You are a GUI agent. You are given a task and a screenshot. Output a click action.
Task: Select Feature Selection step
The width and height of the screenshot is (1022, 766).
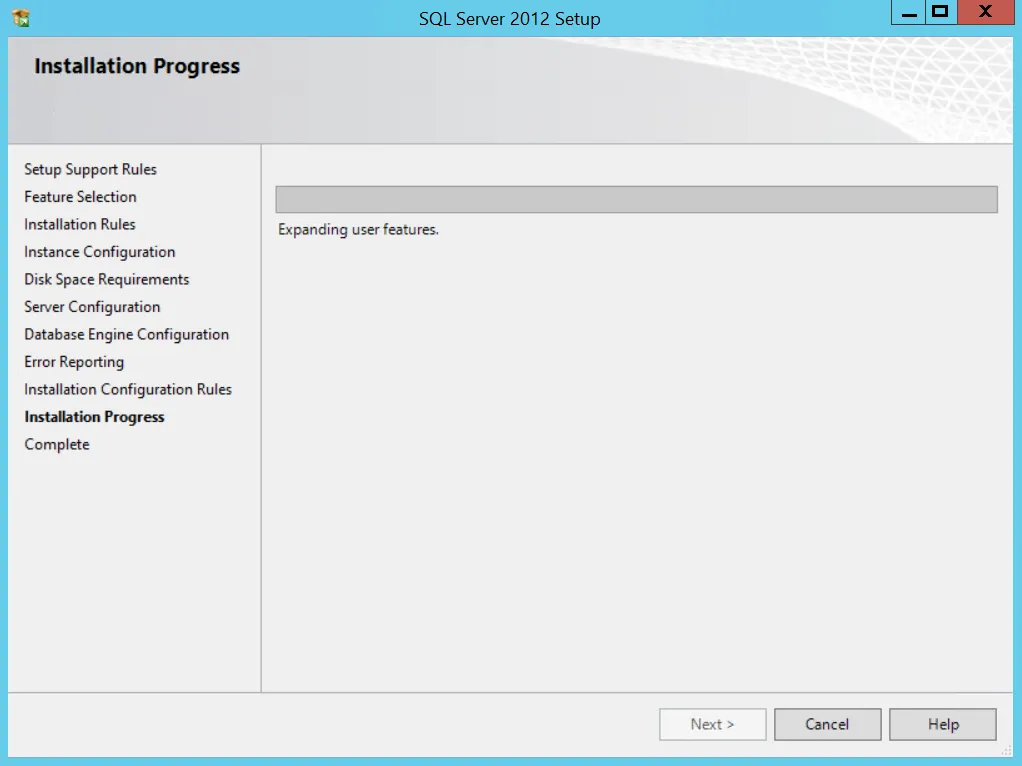tap(80, 197)
